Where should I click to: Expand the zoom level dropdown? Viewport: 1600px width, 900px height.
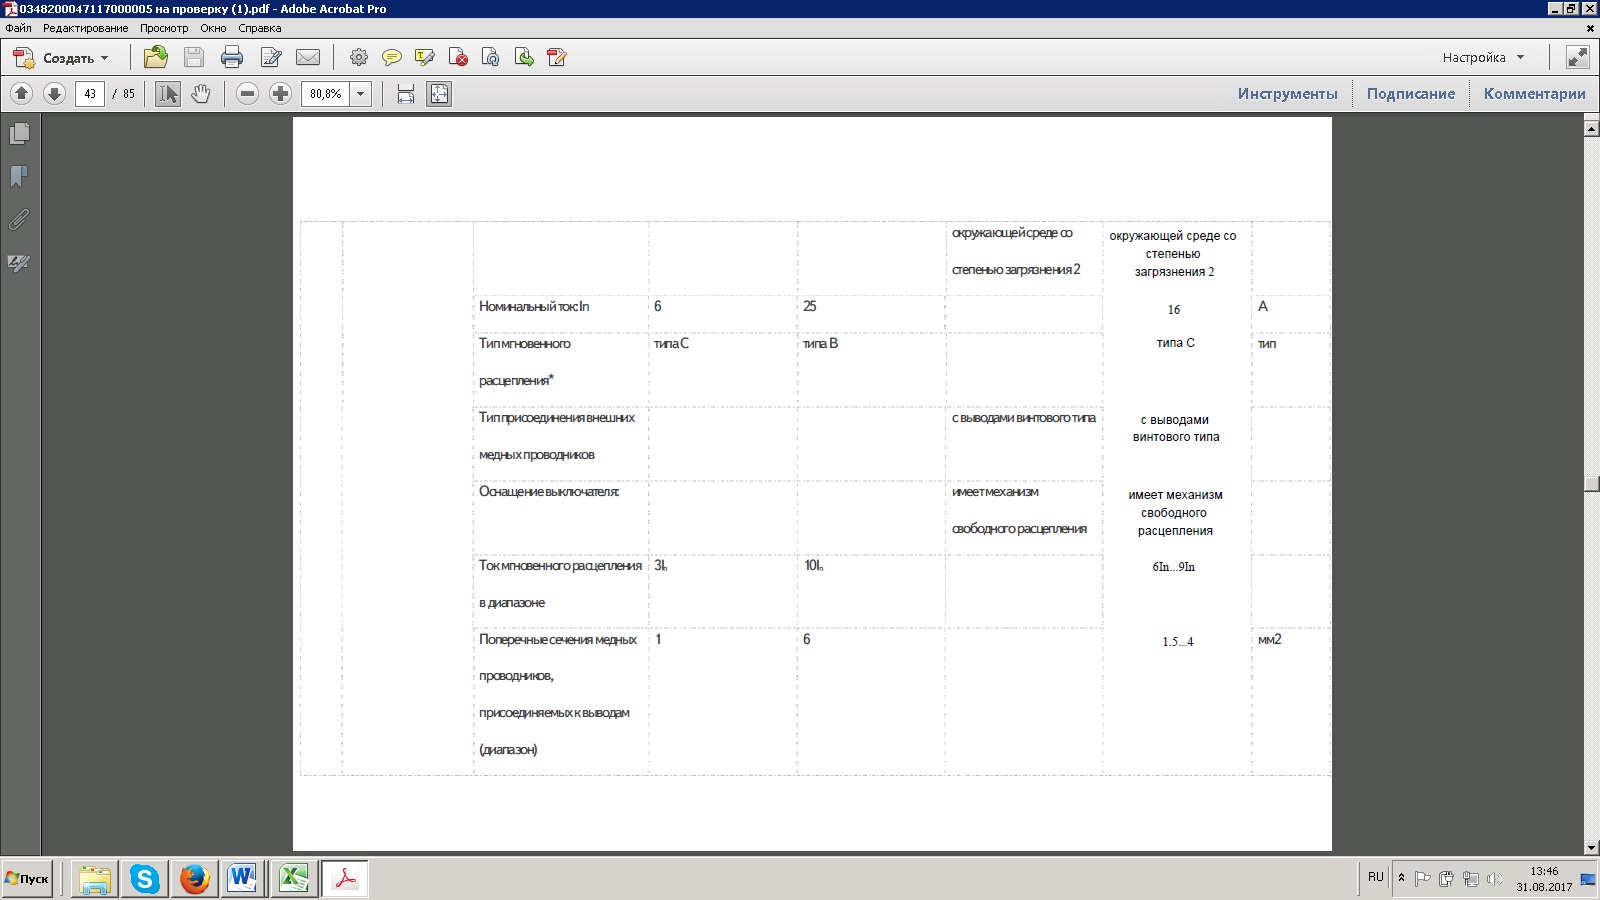pyautogui.click(x=361, y=94)
